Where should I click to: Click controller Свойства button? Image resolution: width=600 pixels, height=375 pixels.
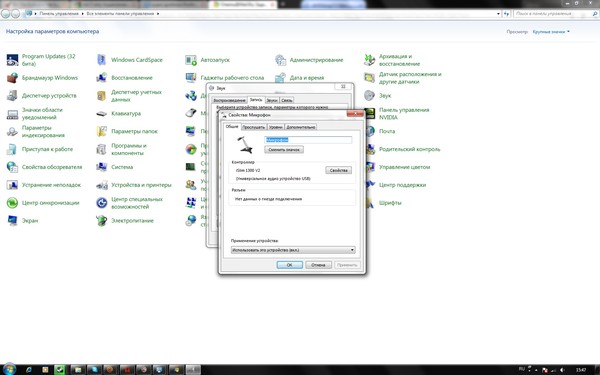[339, 170]
